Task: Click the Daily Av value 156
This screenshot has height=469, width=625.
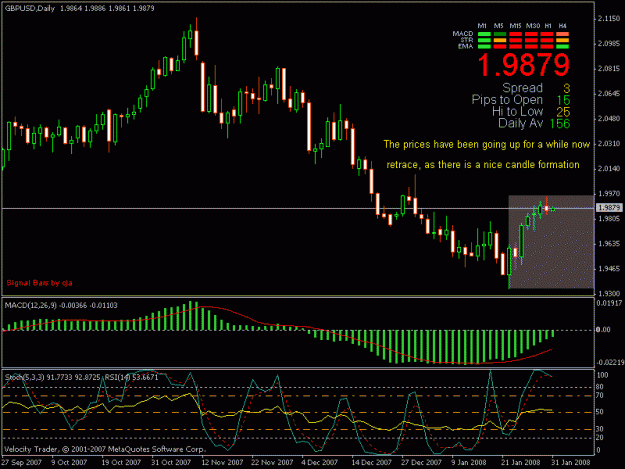Action: coord(560,124)
